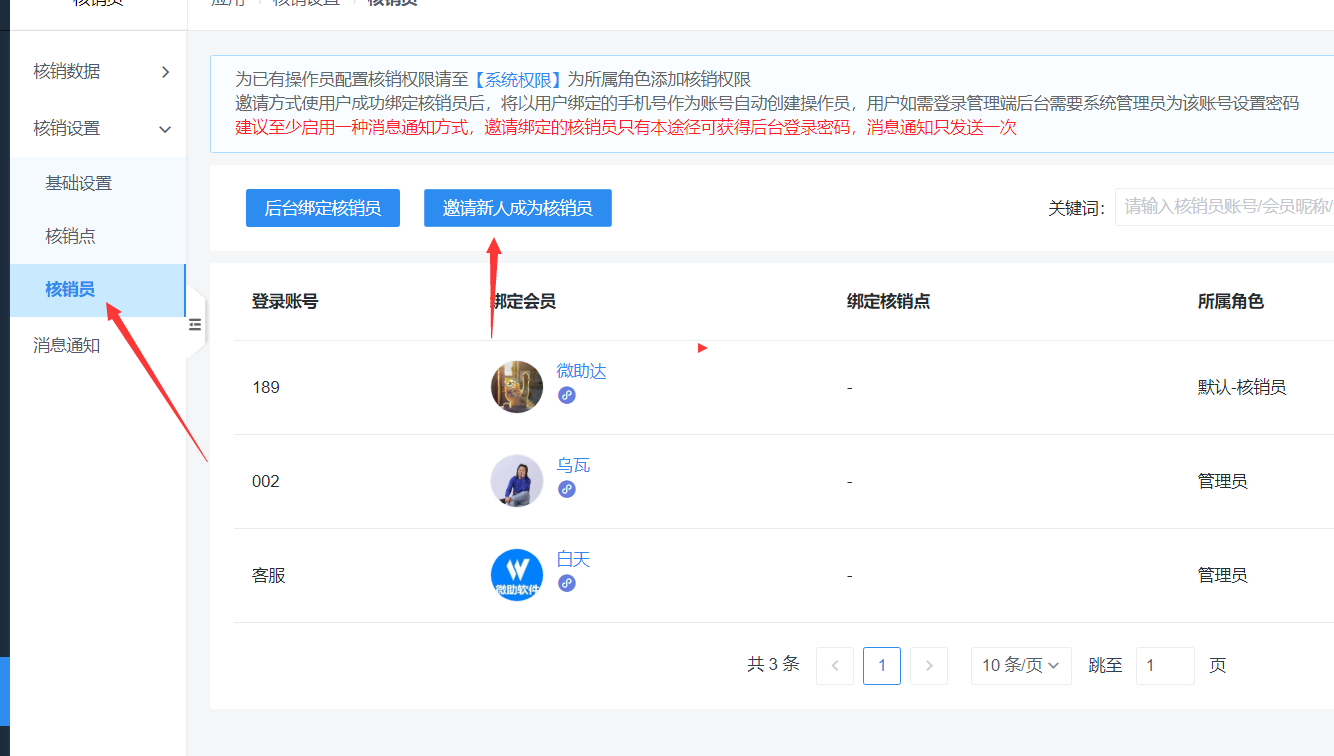Click 管理员 role in 乌瓦 row
This screenshot has width=1334, height=756.
coord(1222,481)
